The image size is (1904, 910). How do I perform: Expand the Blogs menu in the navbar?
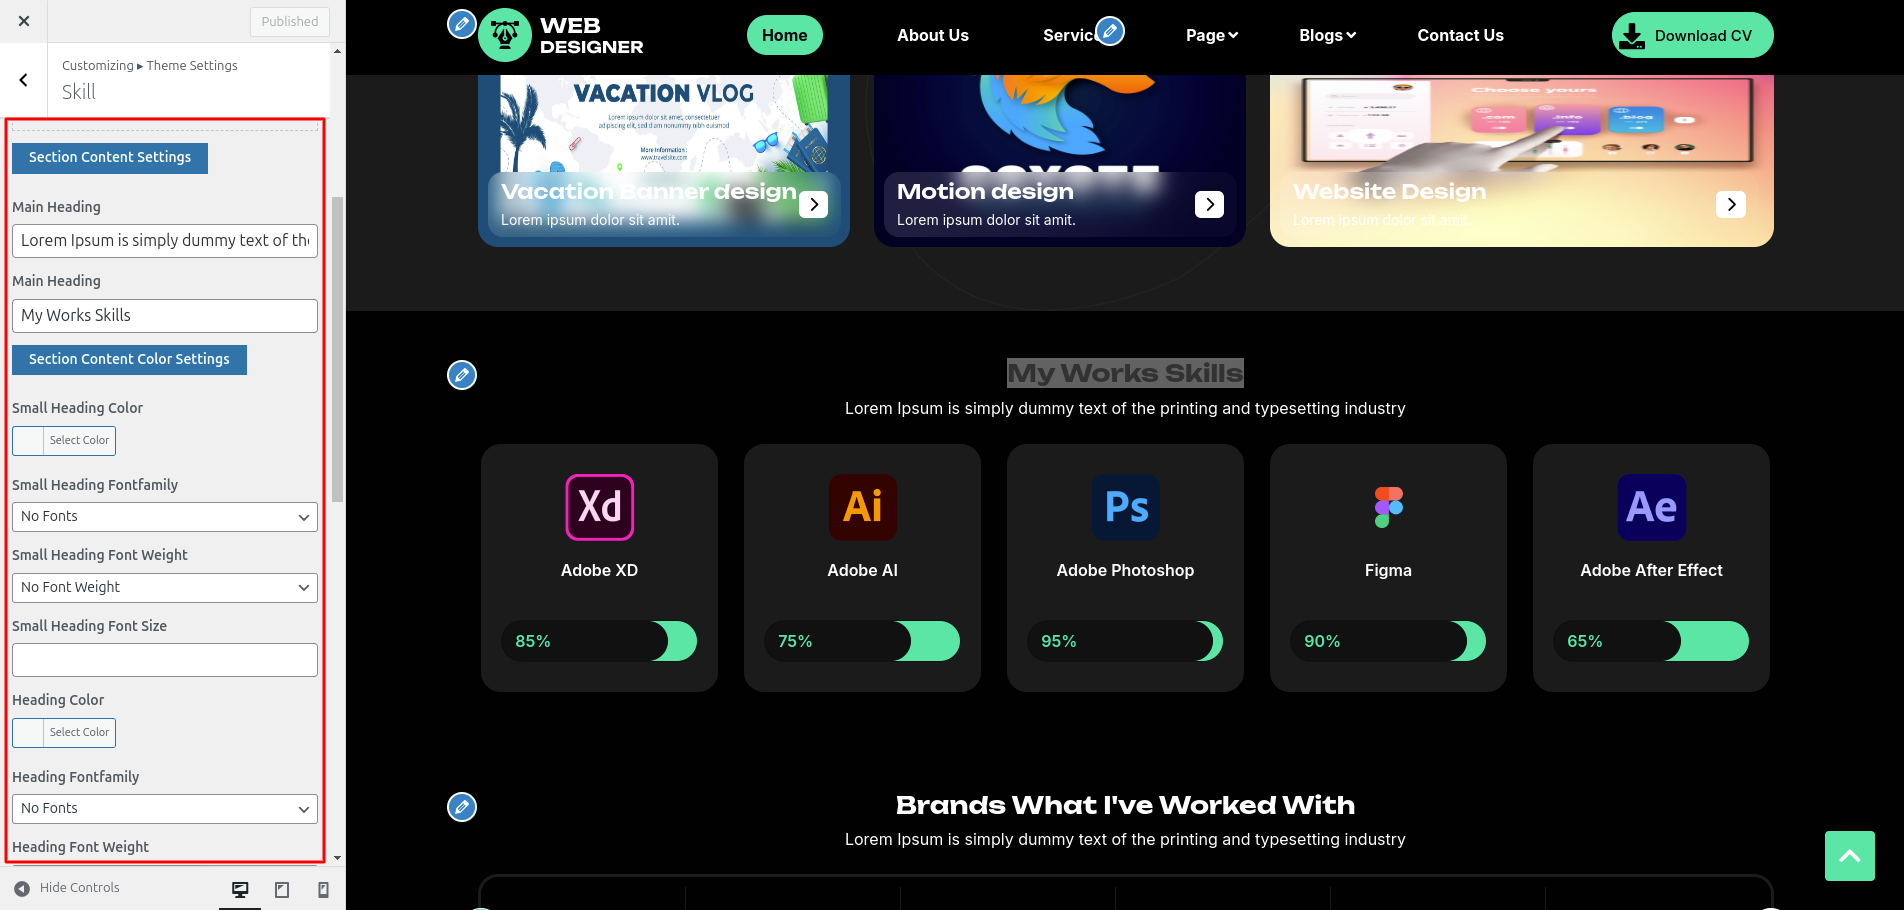click(1327, 35)
